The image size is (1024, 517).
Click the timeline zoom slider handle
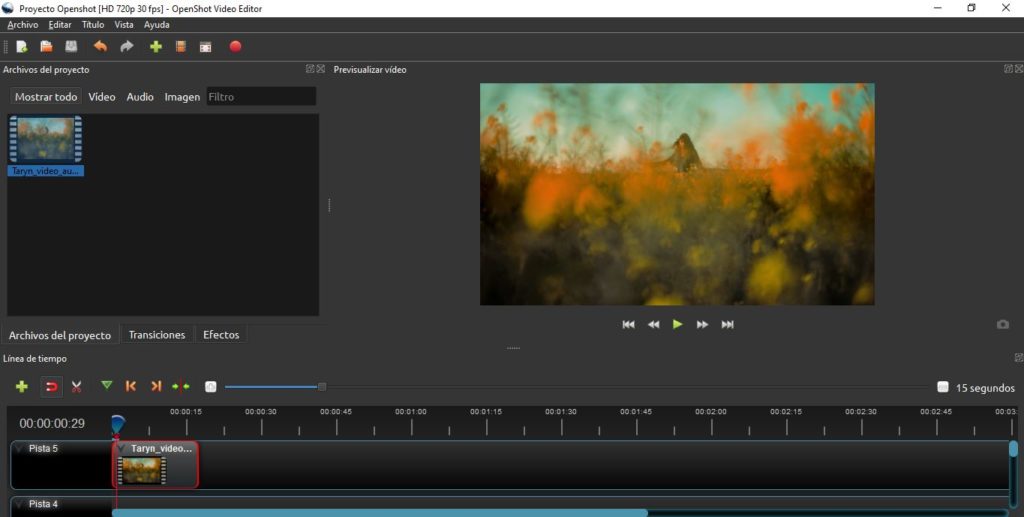click(x=322, y=387)
